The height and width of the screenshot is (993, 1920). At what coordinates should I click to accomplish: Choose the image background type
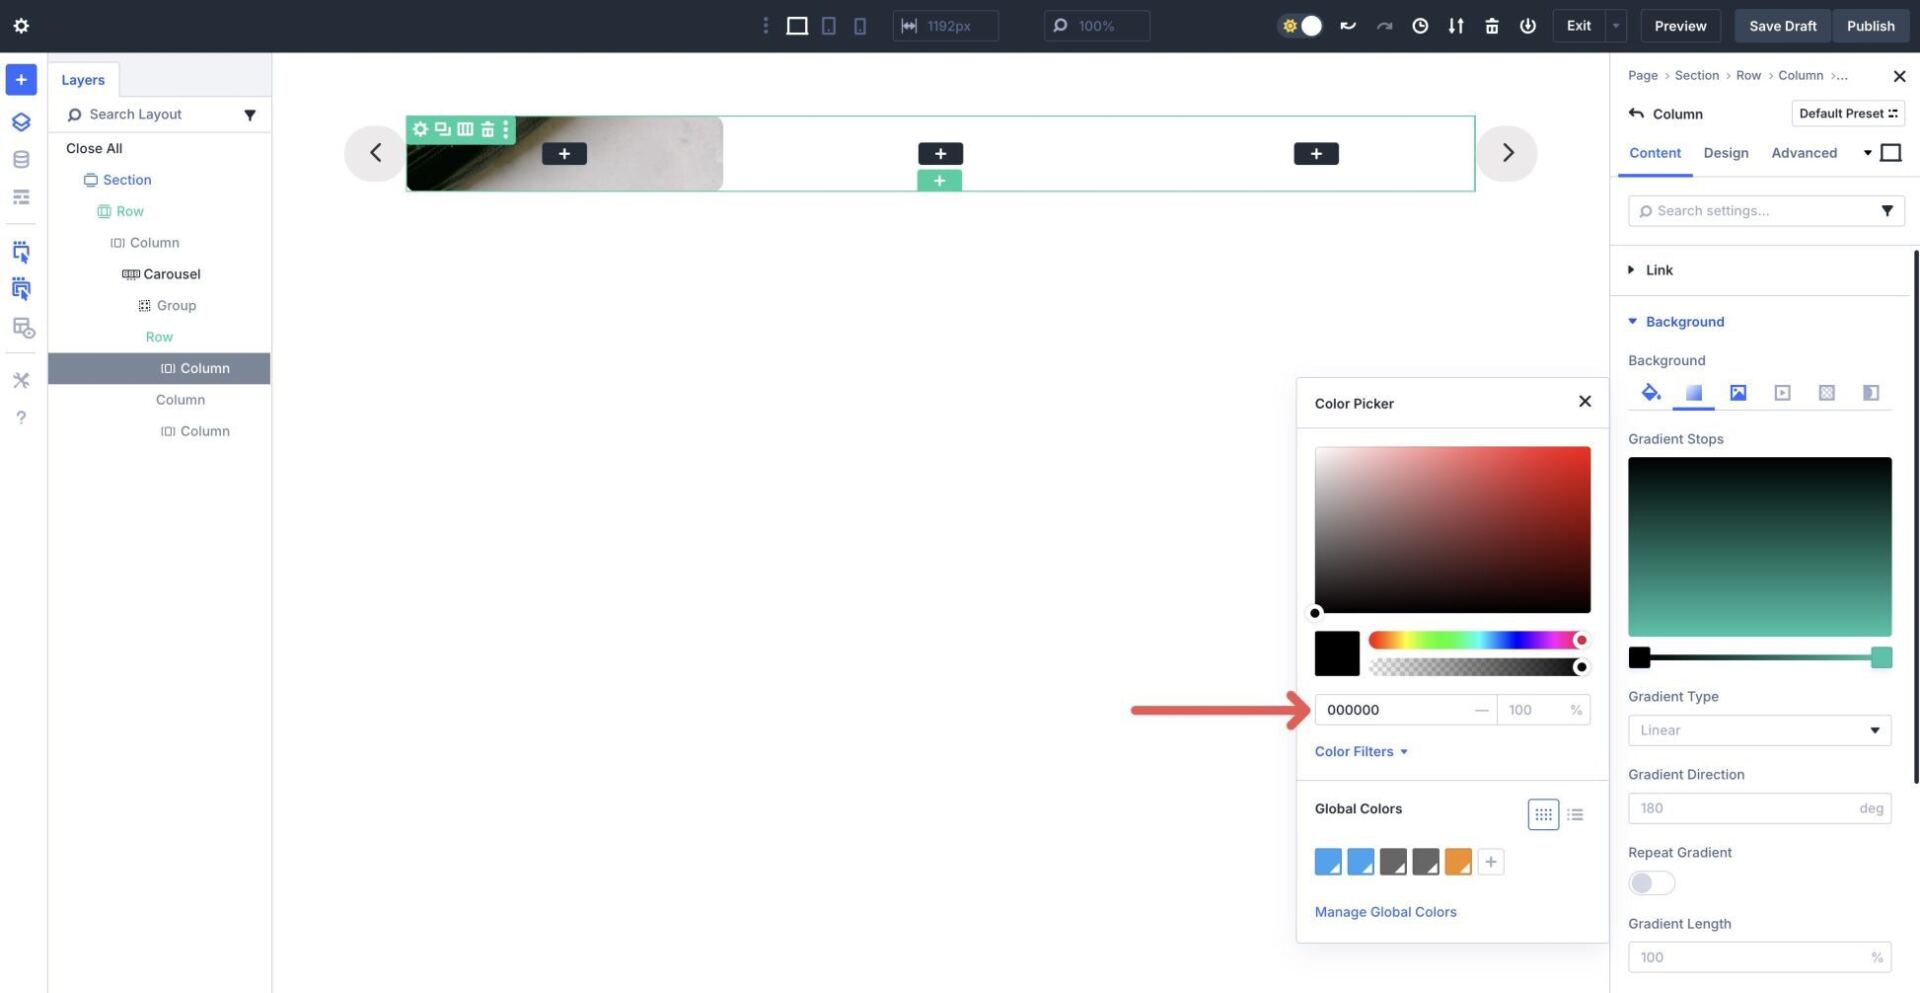(1738, 392)
